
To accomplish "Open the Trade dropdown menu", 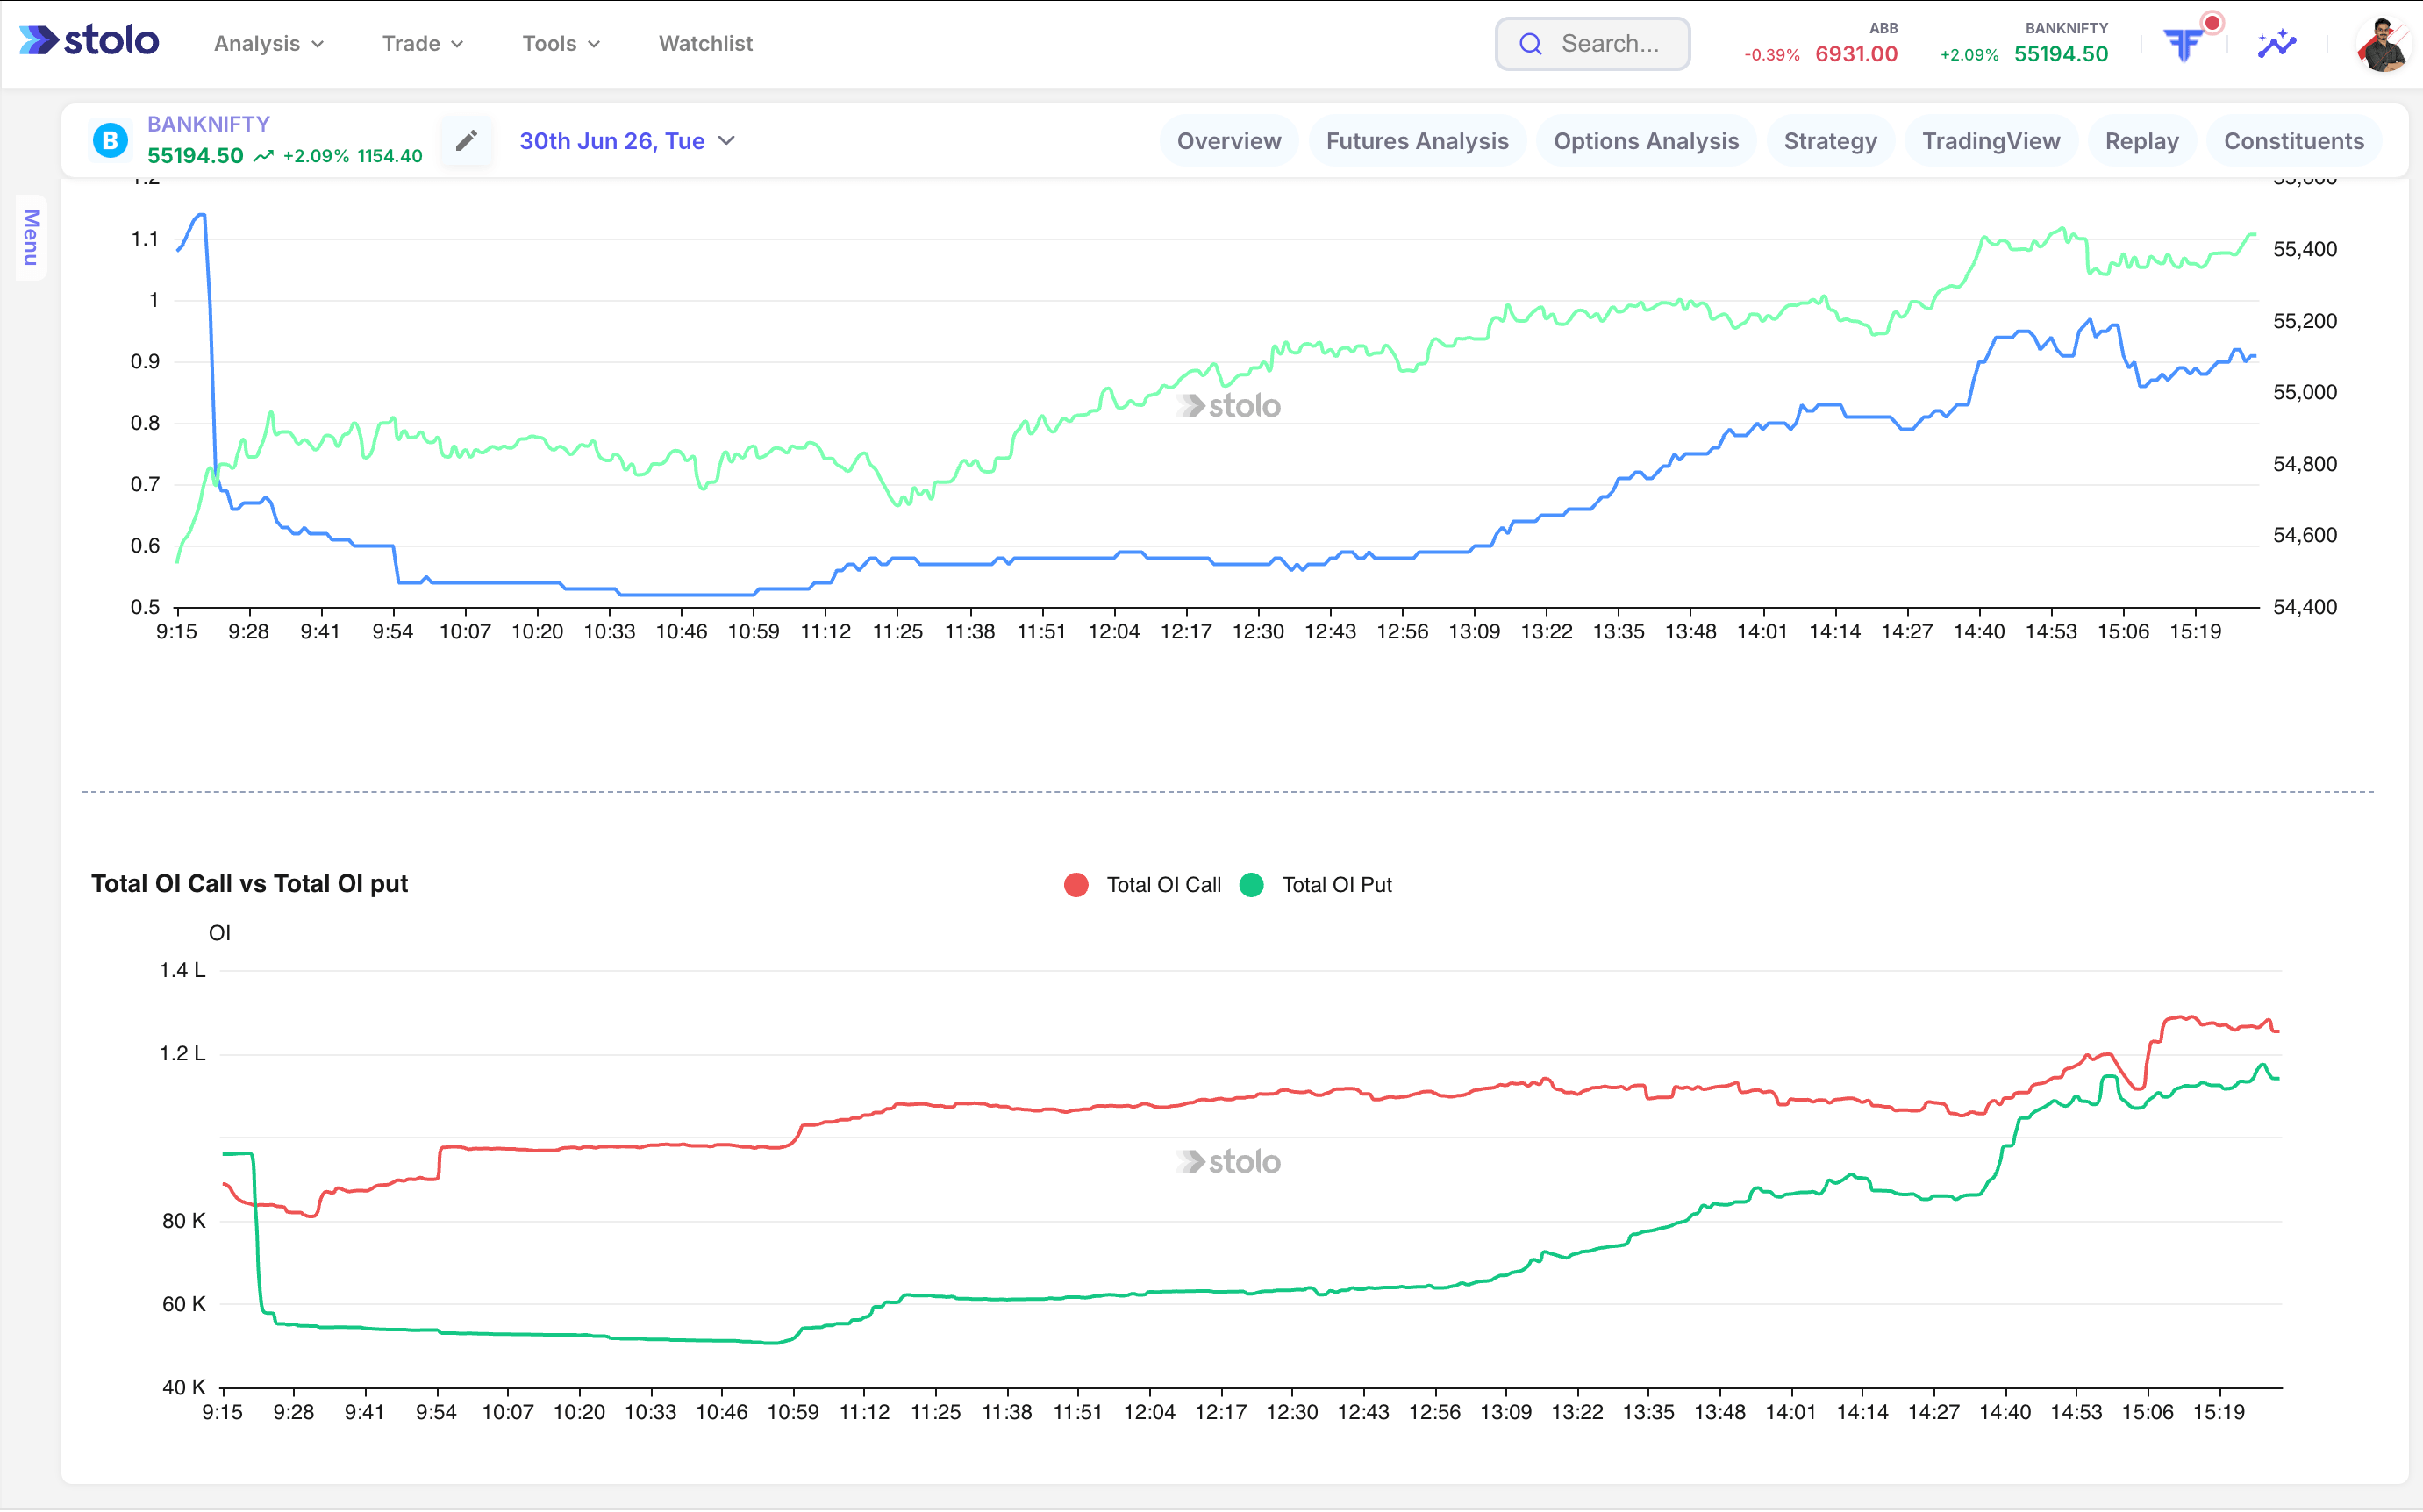I will [x=422, y=43].
